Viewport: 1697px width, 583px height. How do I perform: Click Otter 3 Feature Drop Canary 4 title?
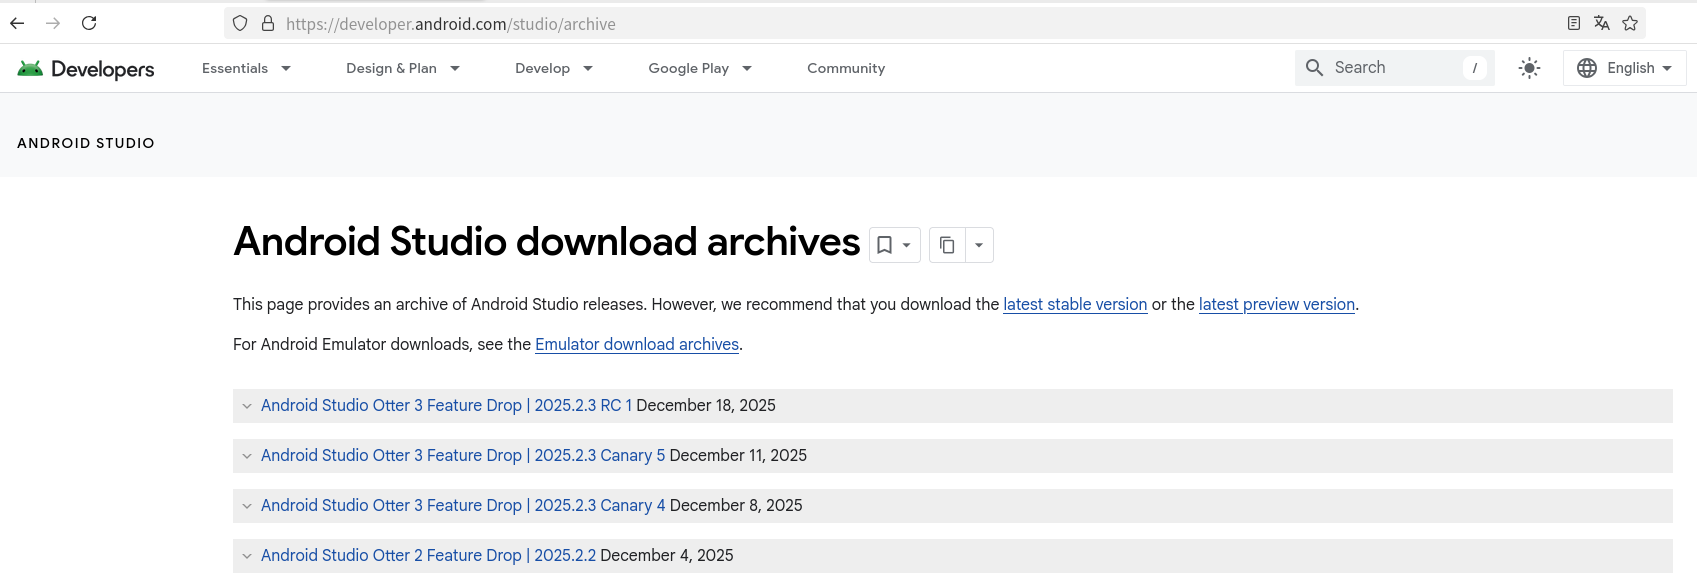(x=463, y=505)
